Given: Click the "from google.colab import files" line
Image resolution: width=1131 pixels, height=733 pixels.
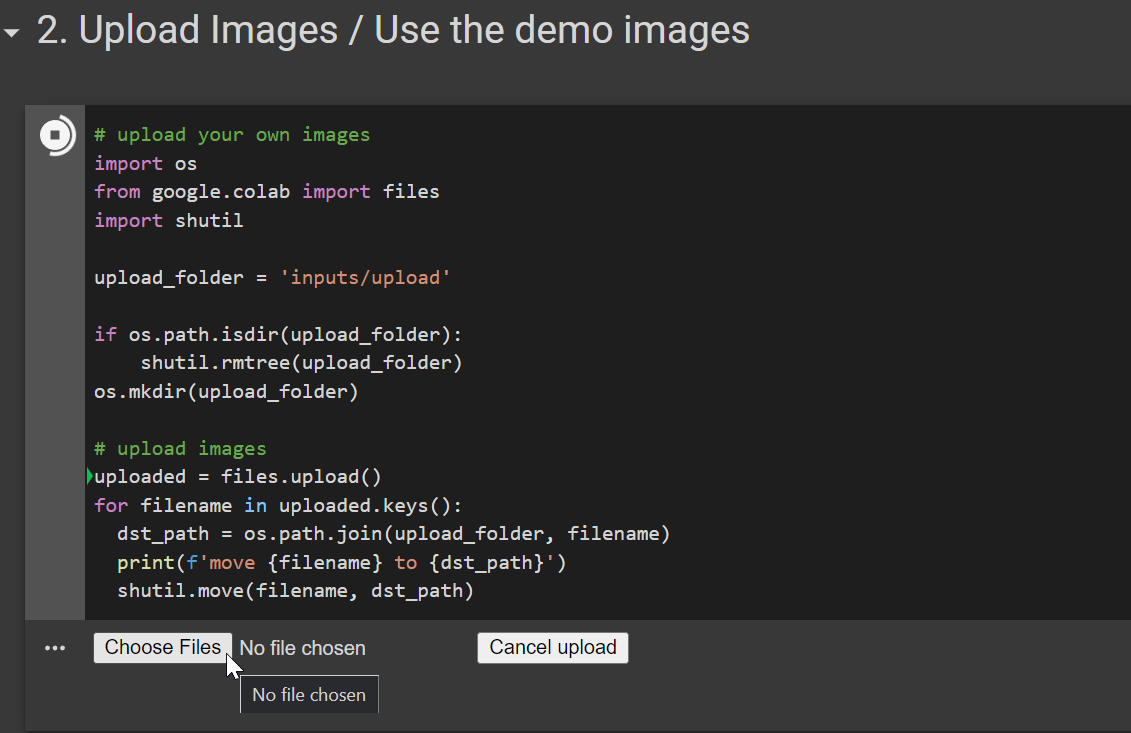Looking at the screenshot, I should pos(266,191).
